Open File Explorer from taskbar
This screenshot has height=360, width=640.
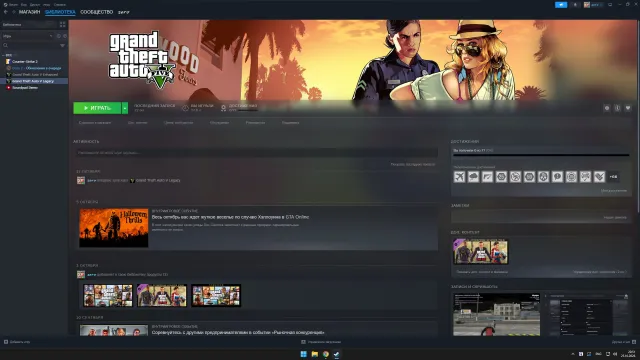coord(314,354)
